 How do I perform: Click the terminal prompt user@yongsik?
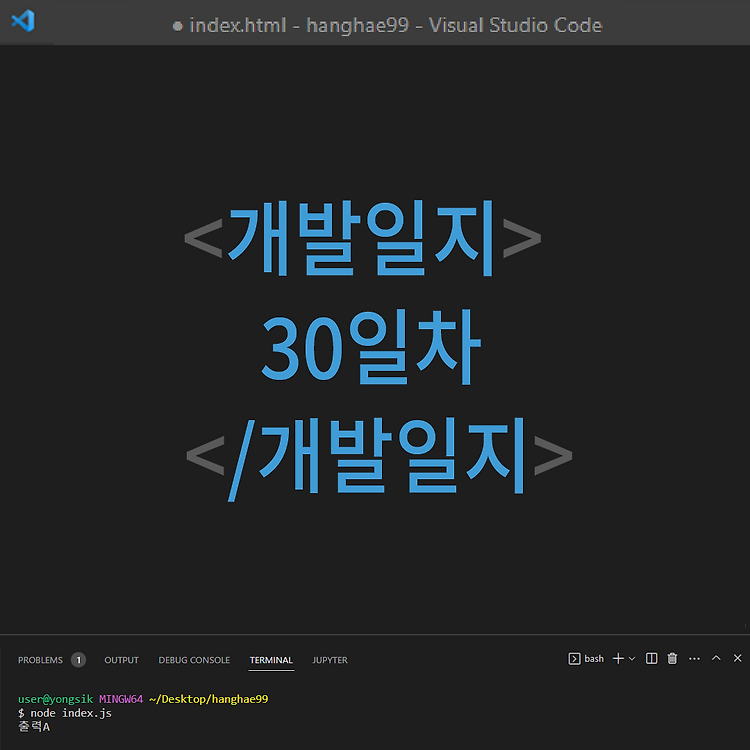point(55,699)
